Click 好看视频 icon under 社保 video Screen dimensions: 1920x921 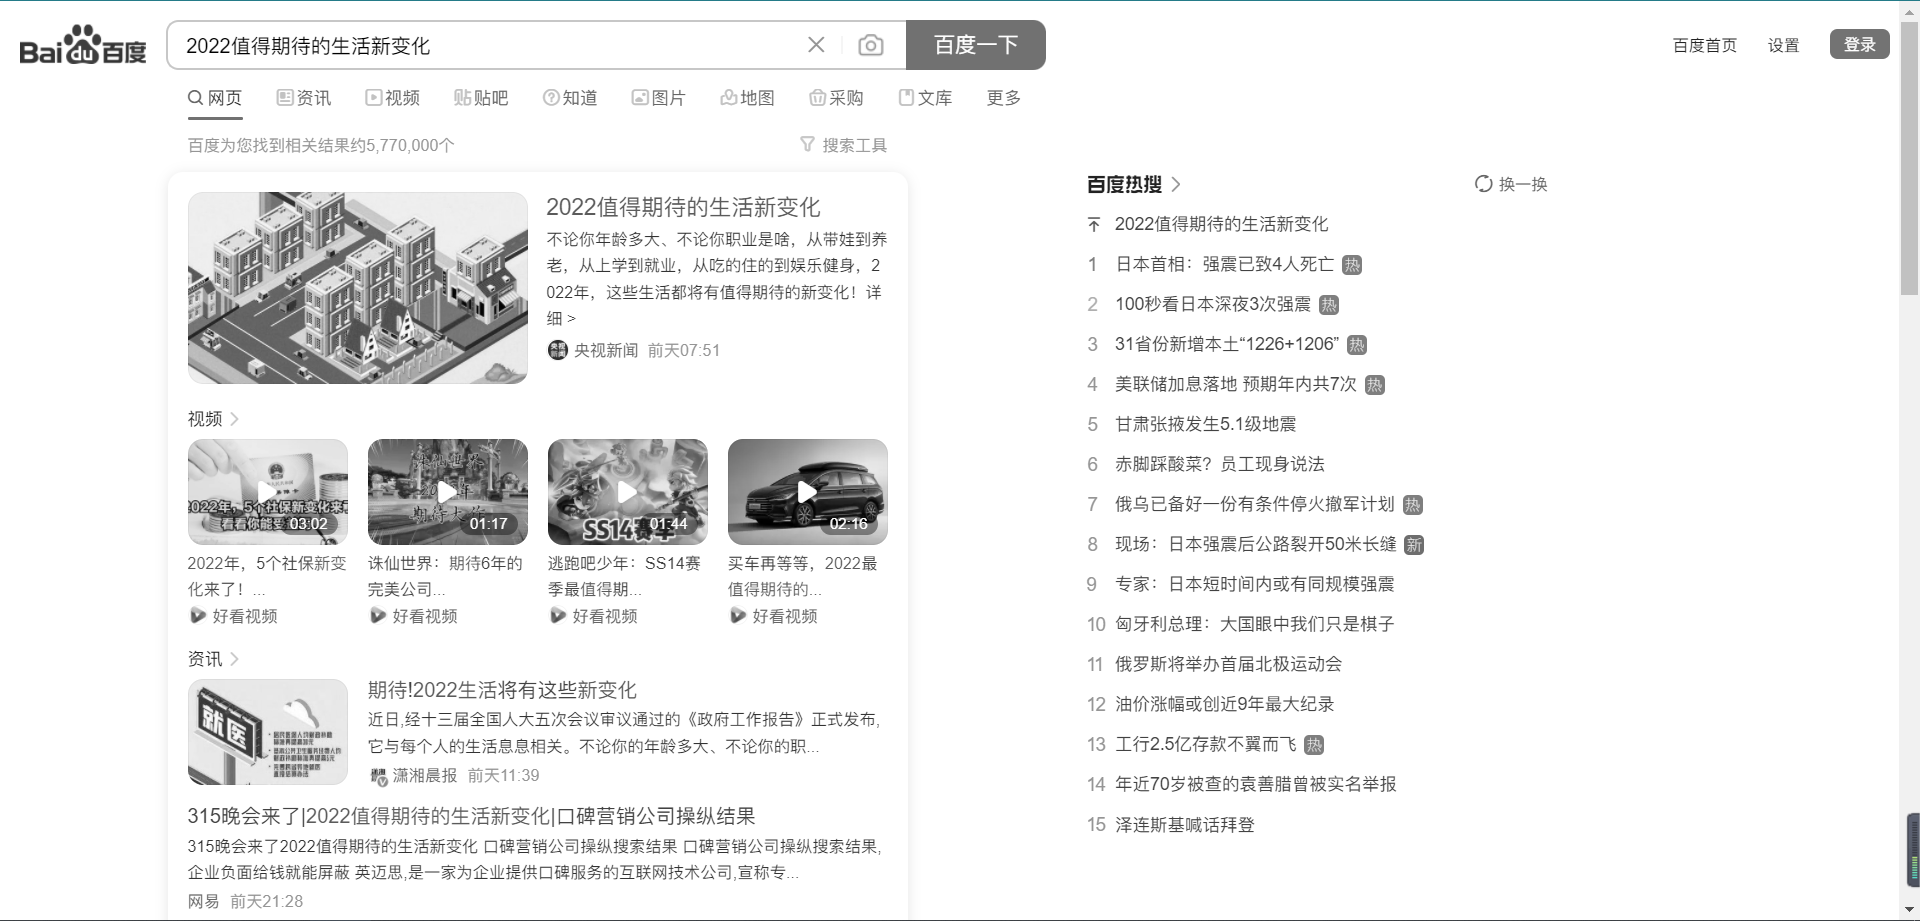click(197, 616)
